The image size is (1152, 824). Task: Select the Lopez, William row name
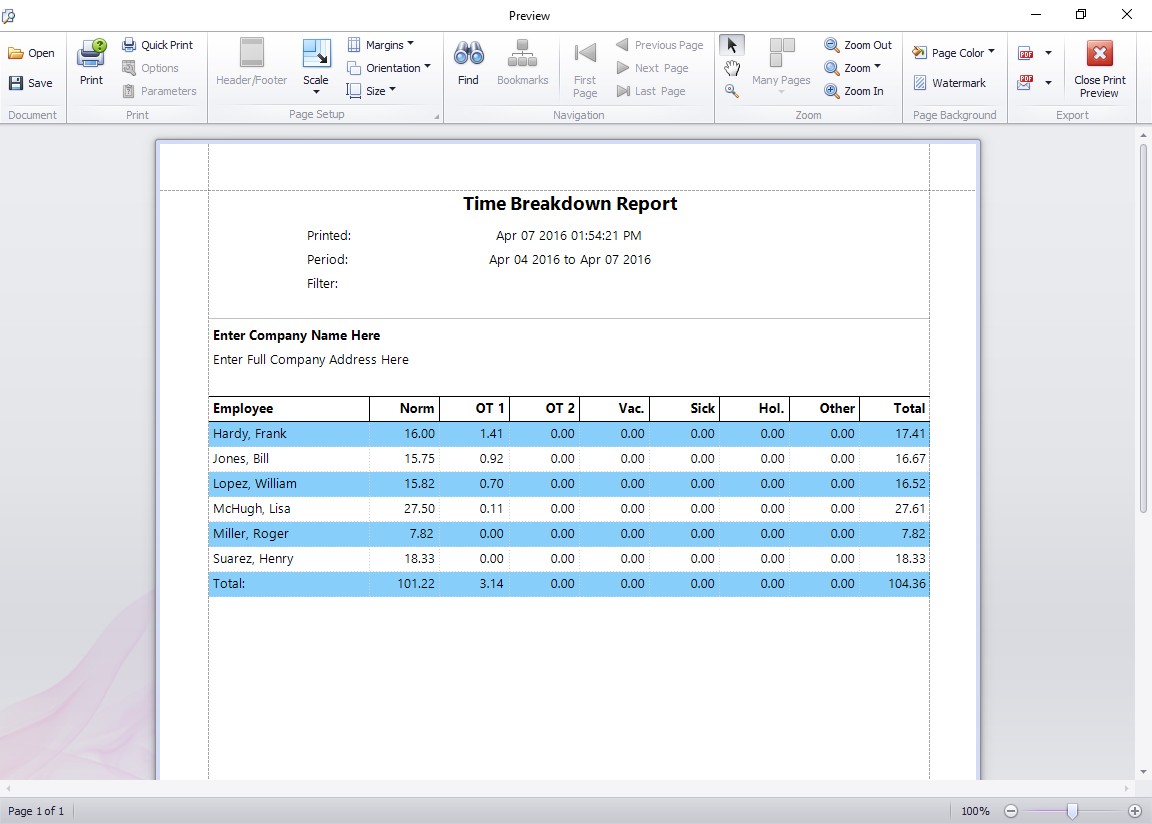[x=255, y=483]
